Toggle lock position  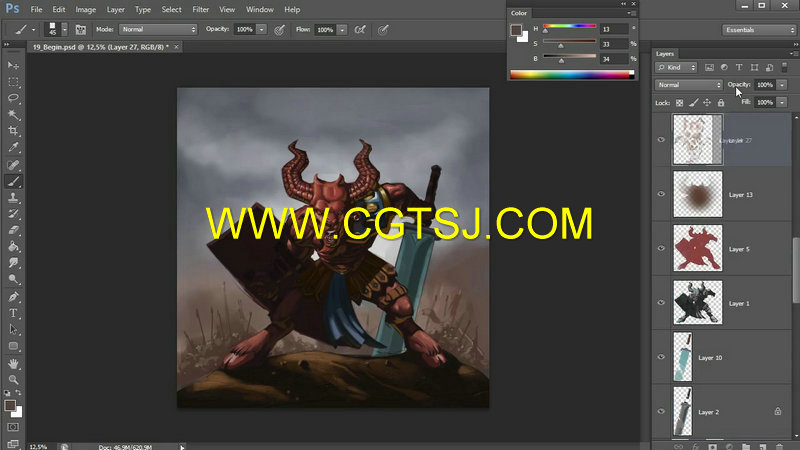pyautogui.click(x=707, y=103)
